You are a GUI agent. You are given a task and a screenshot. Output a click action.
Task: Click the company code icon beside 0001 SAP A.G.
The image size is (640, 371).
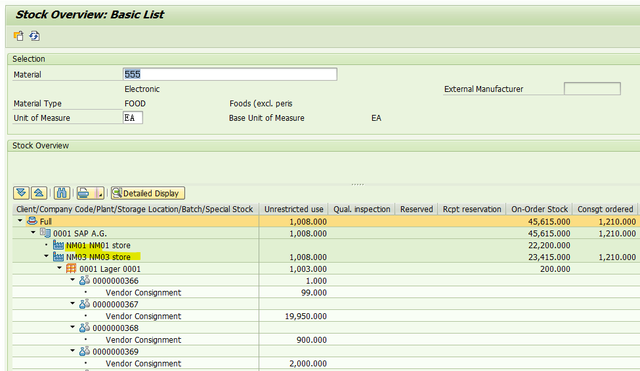tap(45, 233)
